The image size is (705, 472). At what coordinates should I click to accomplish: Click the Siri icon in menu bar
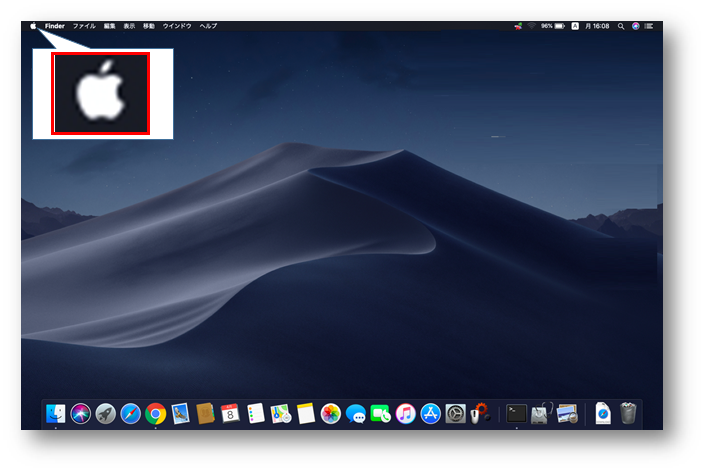click(636, 26)
